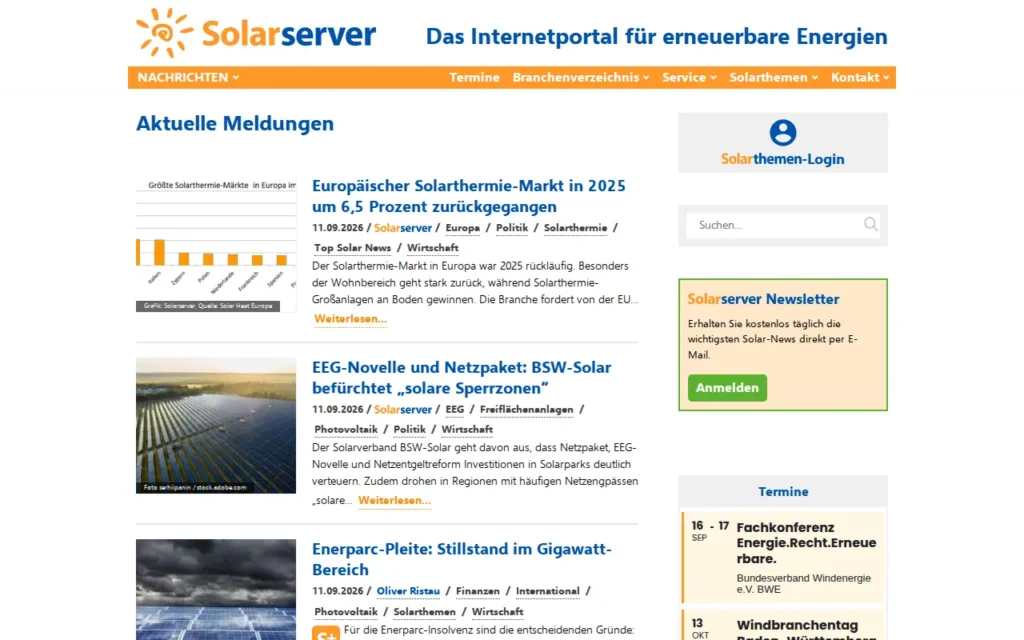Click the search magnifier icon

pyautogui.click(x=871, y=225)
